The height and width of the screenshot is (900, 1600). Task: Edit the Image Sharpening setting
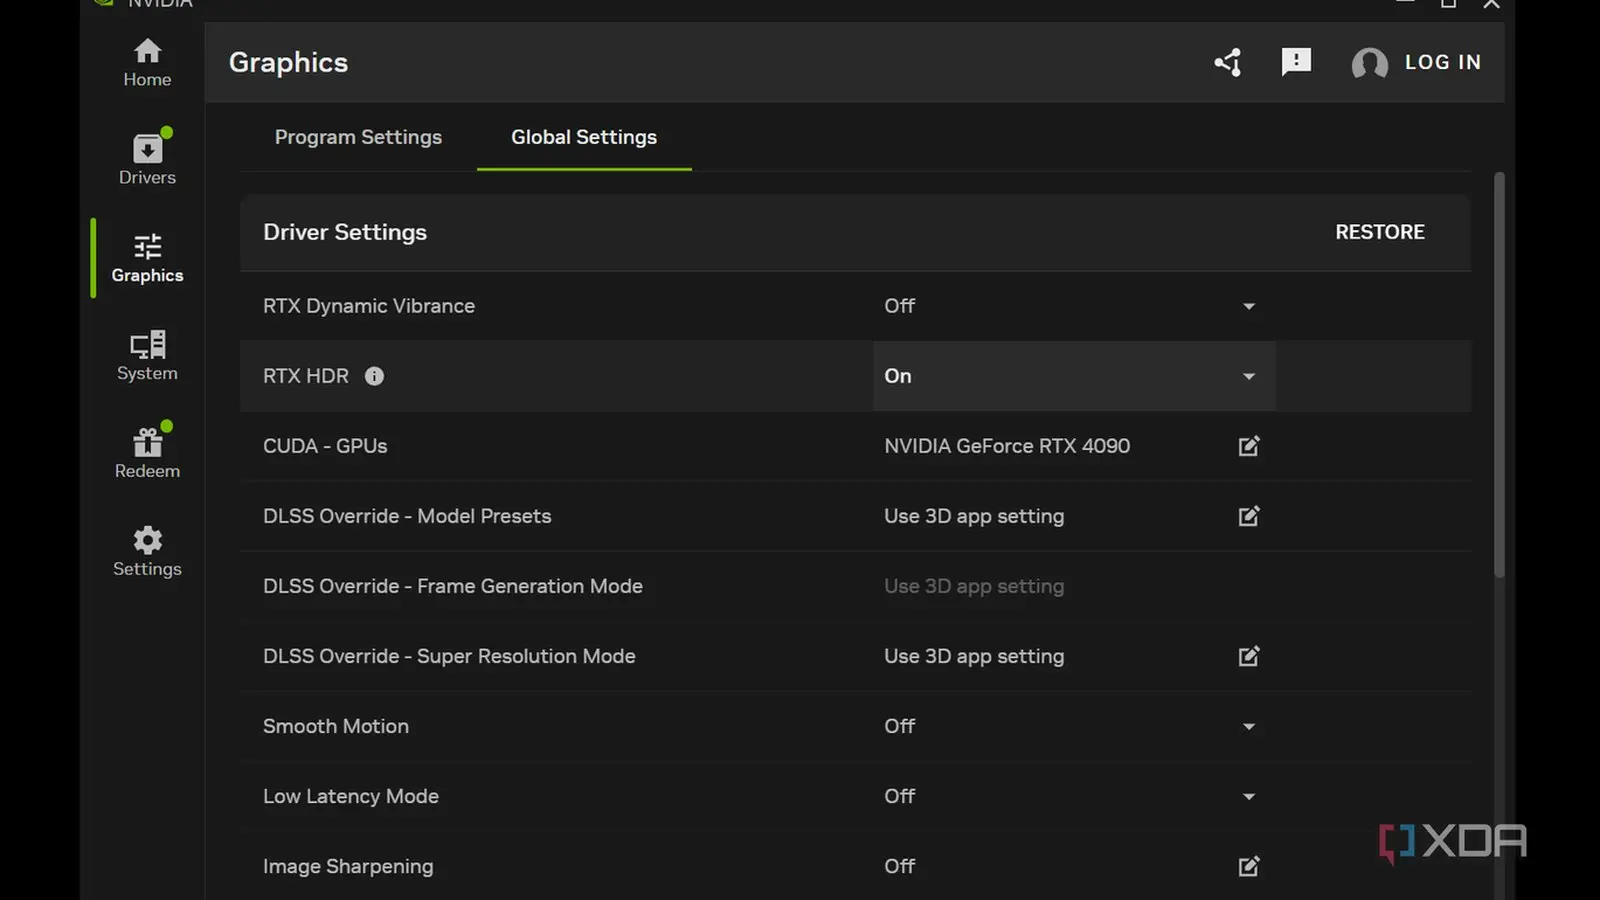pos(1249,866)
